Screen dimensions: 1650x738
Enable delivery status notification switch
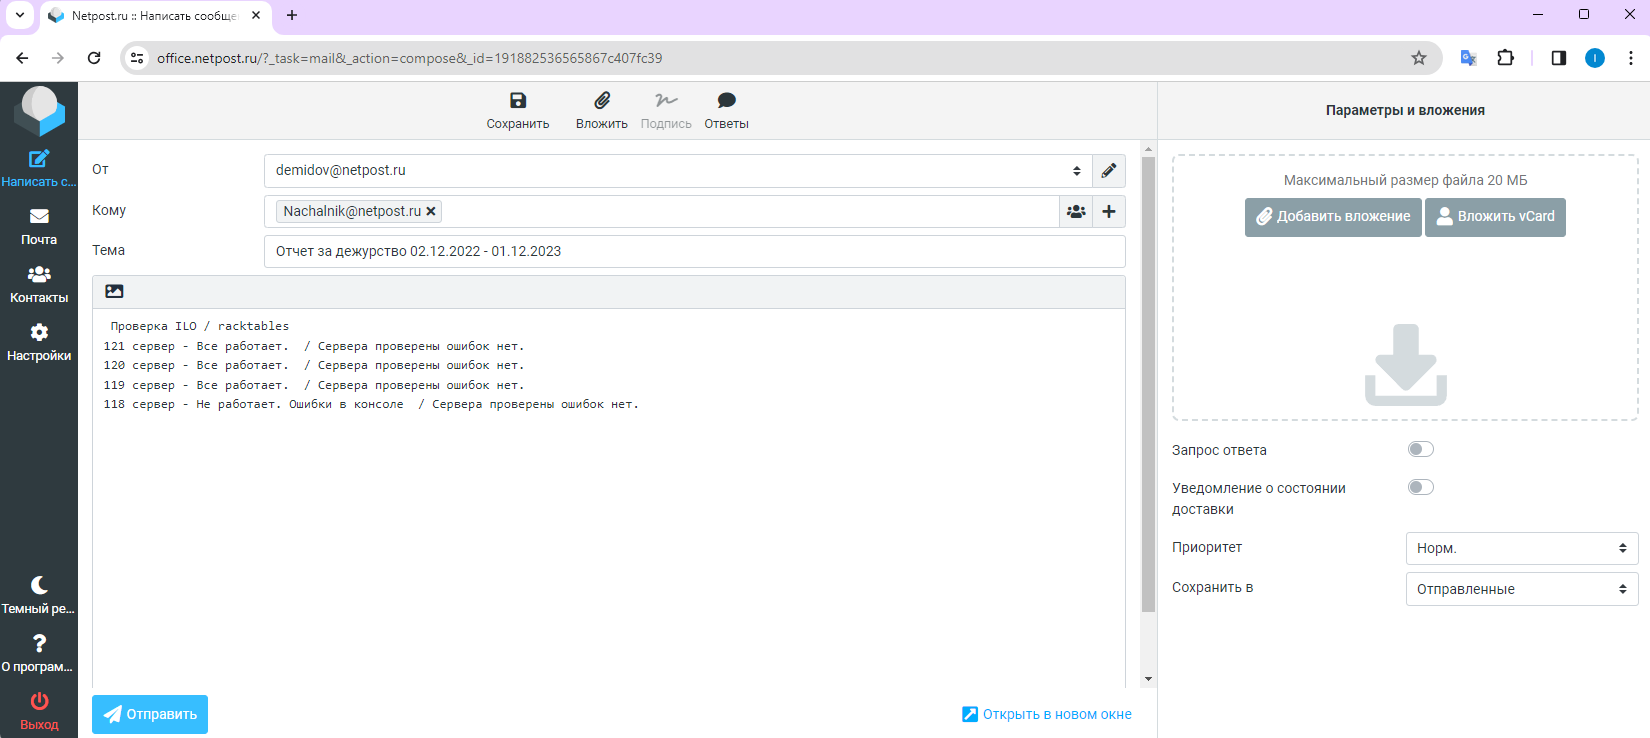(x=1420, y=488)
